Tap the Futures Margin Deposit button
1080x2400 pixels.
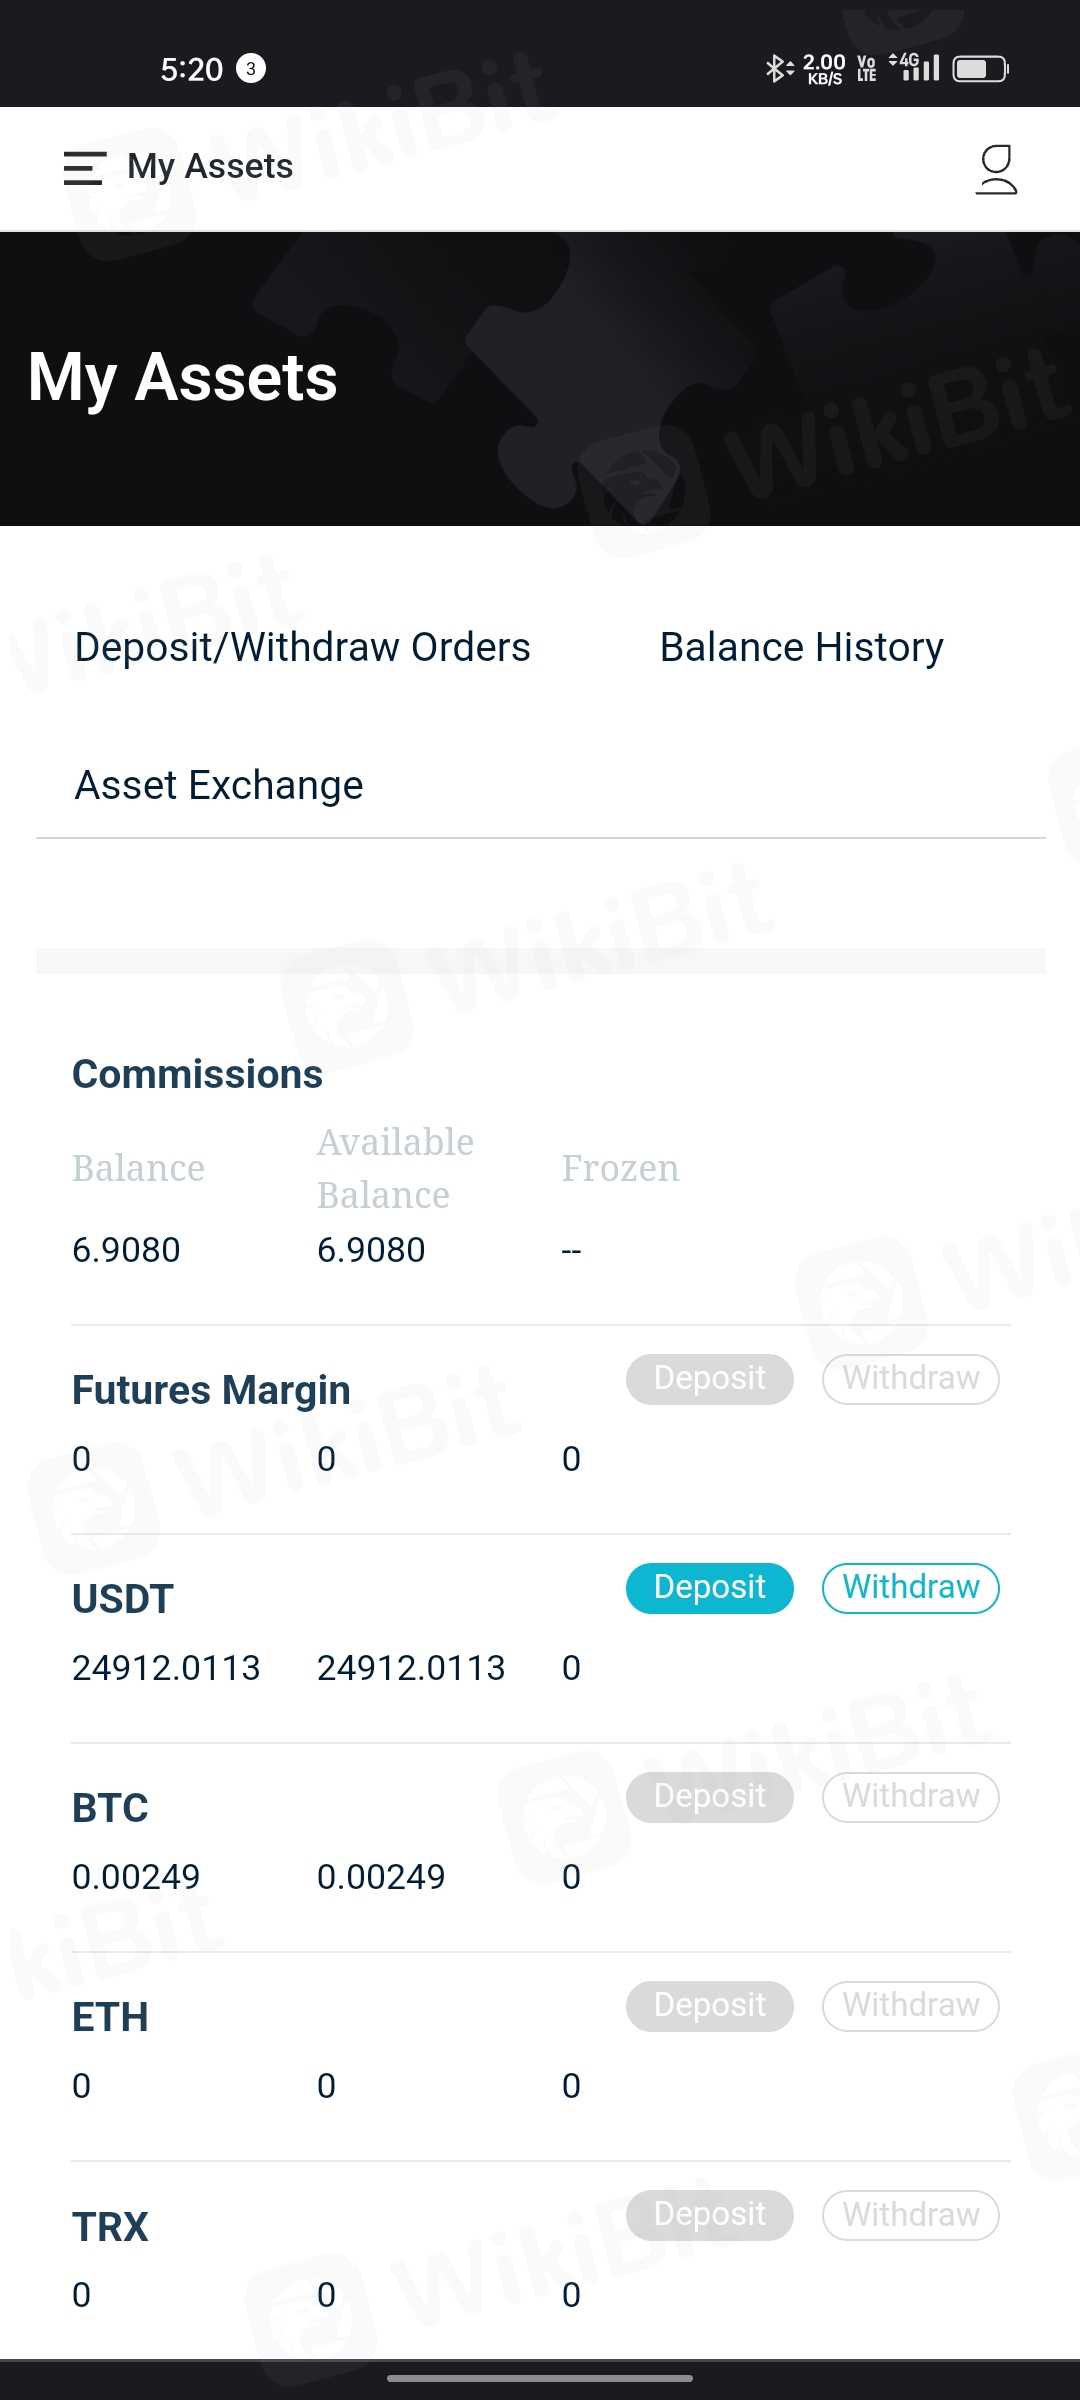(x=709, y=1379)
